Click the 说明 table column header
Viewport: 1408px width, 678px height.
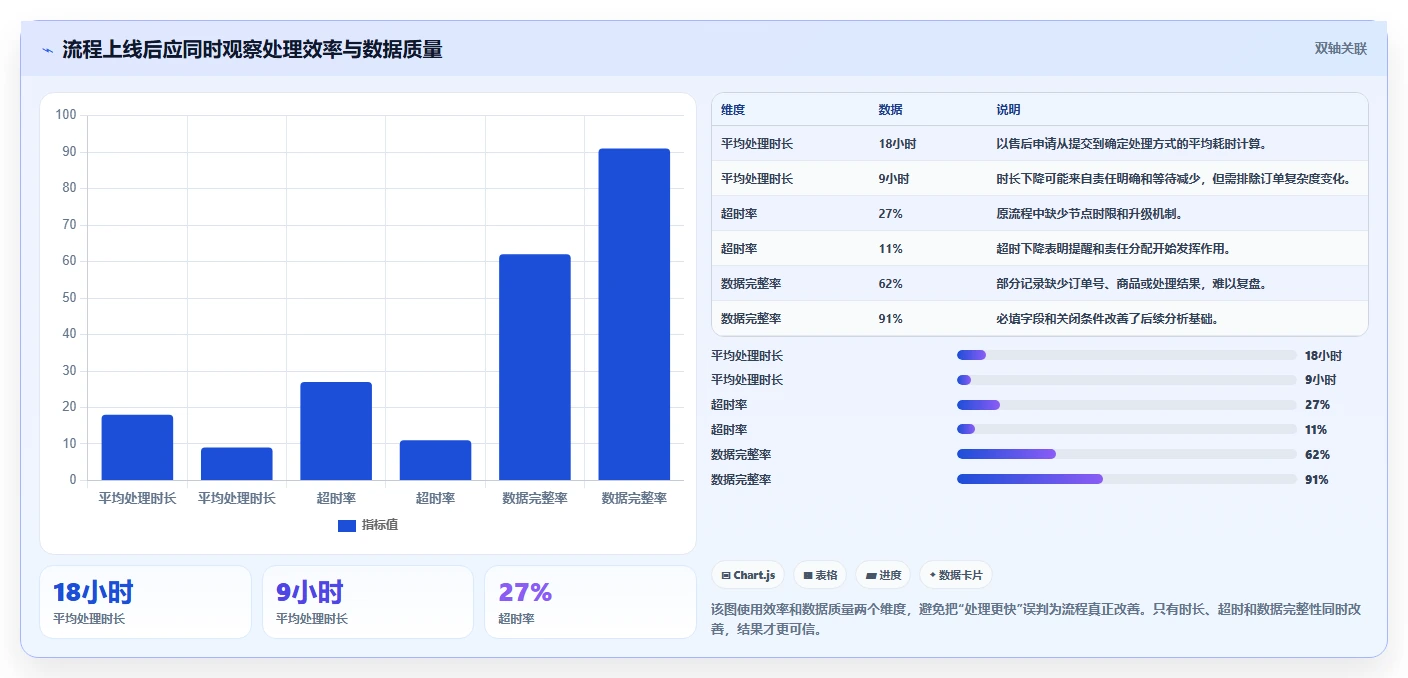click(1008, 110)
